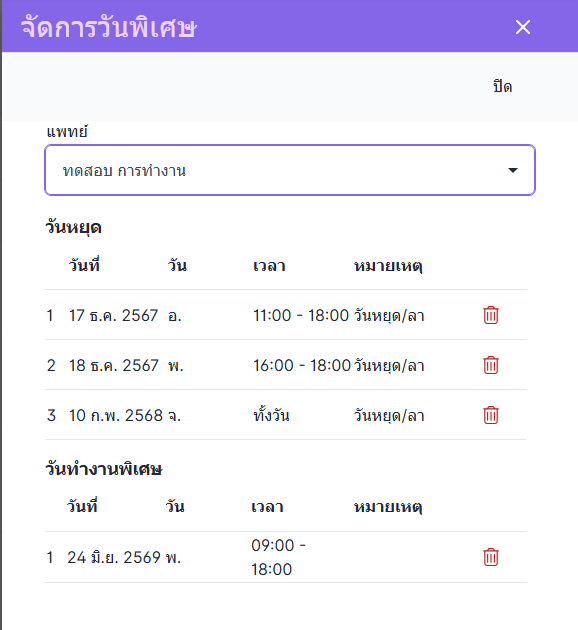Click the 09:00 - 18:00 workday time
The image size is (578, 630).
[278, 557]
